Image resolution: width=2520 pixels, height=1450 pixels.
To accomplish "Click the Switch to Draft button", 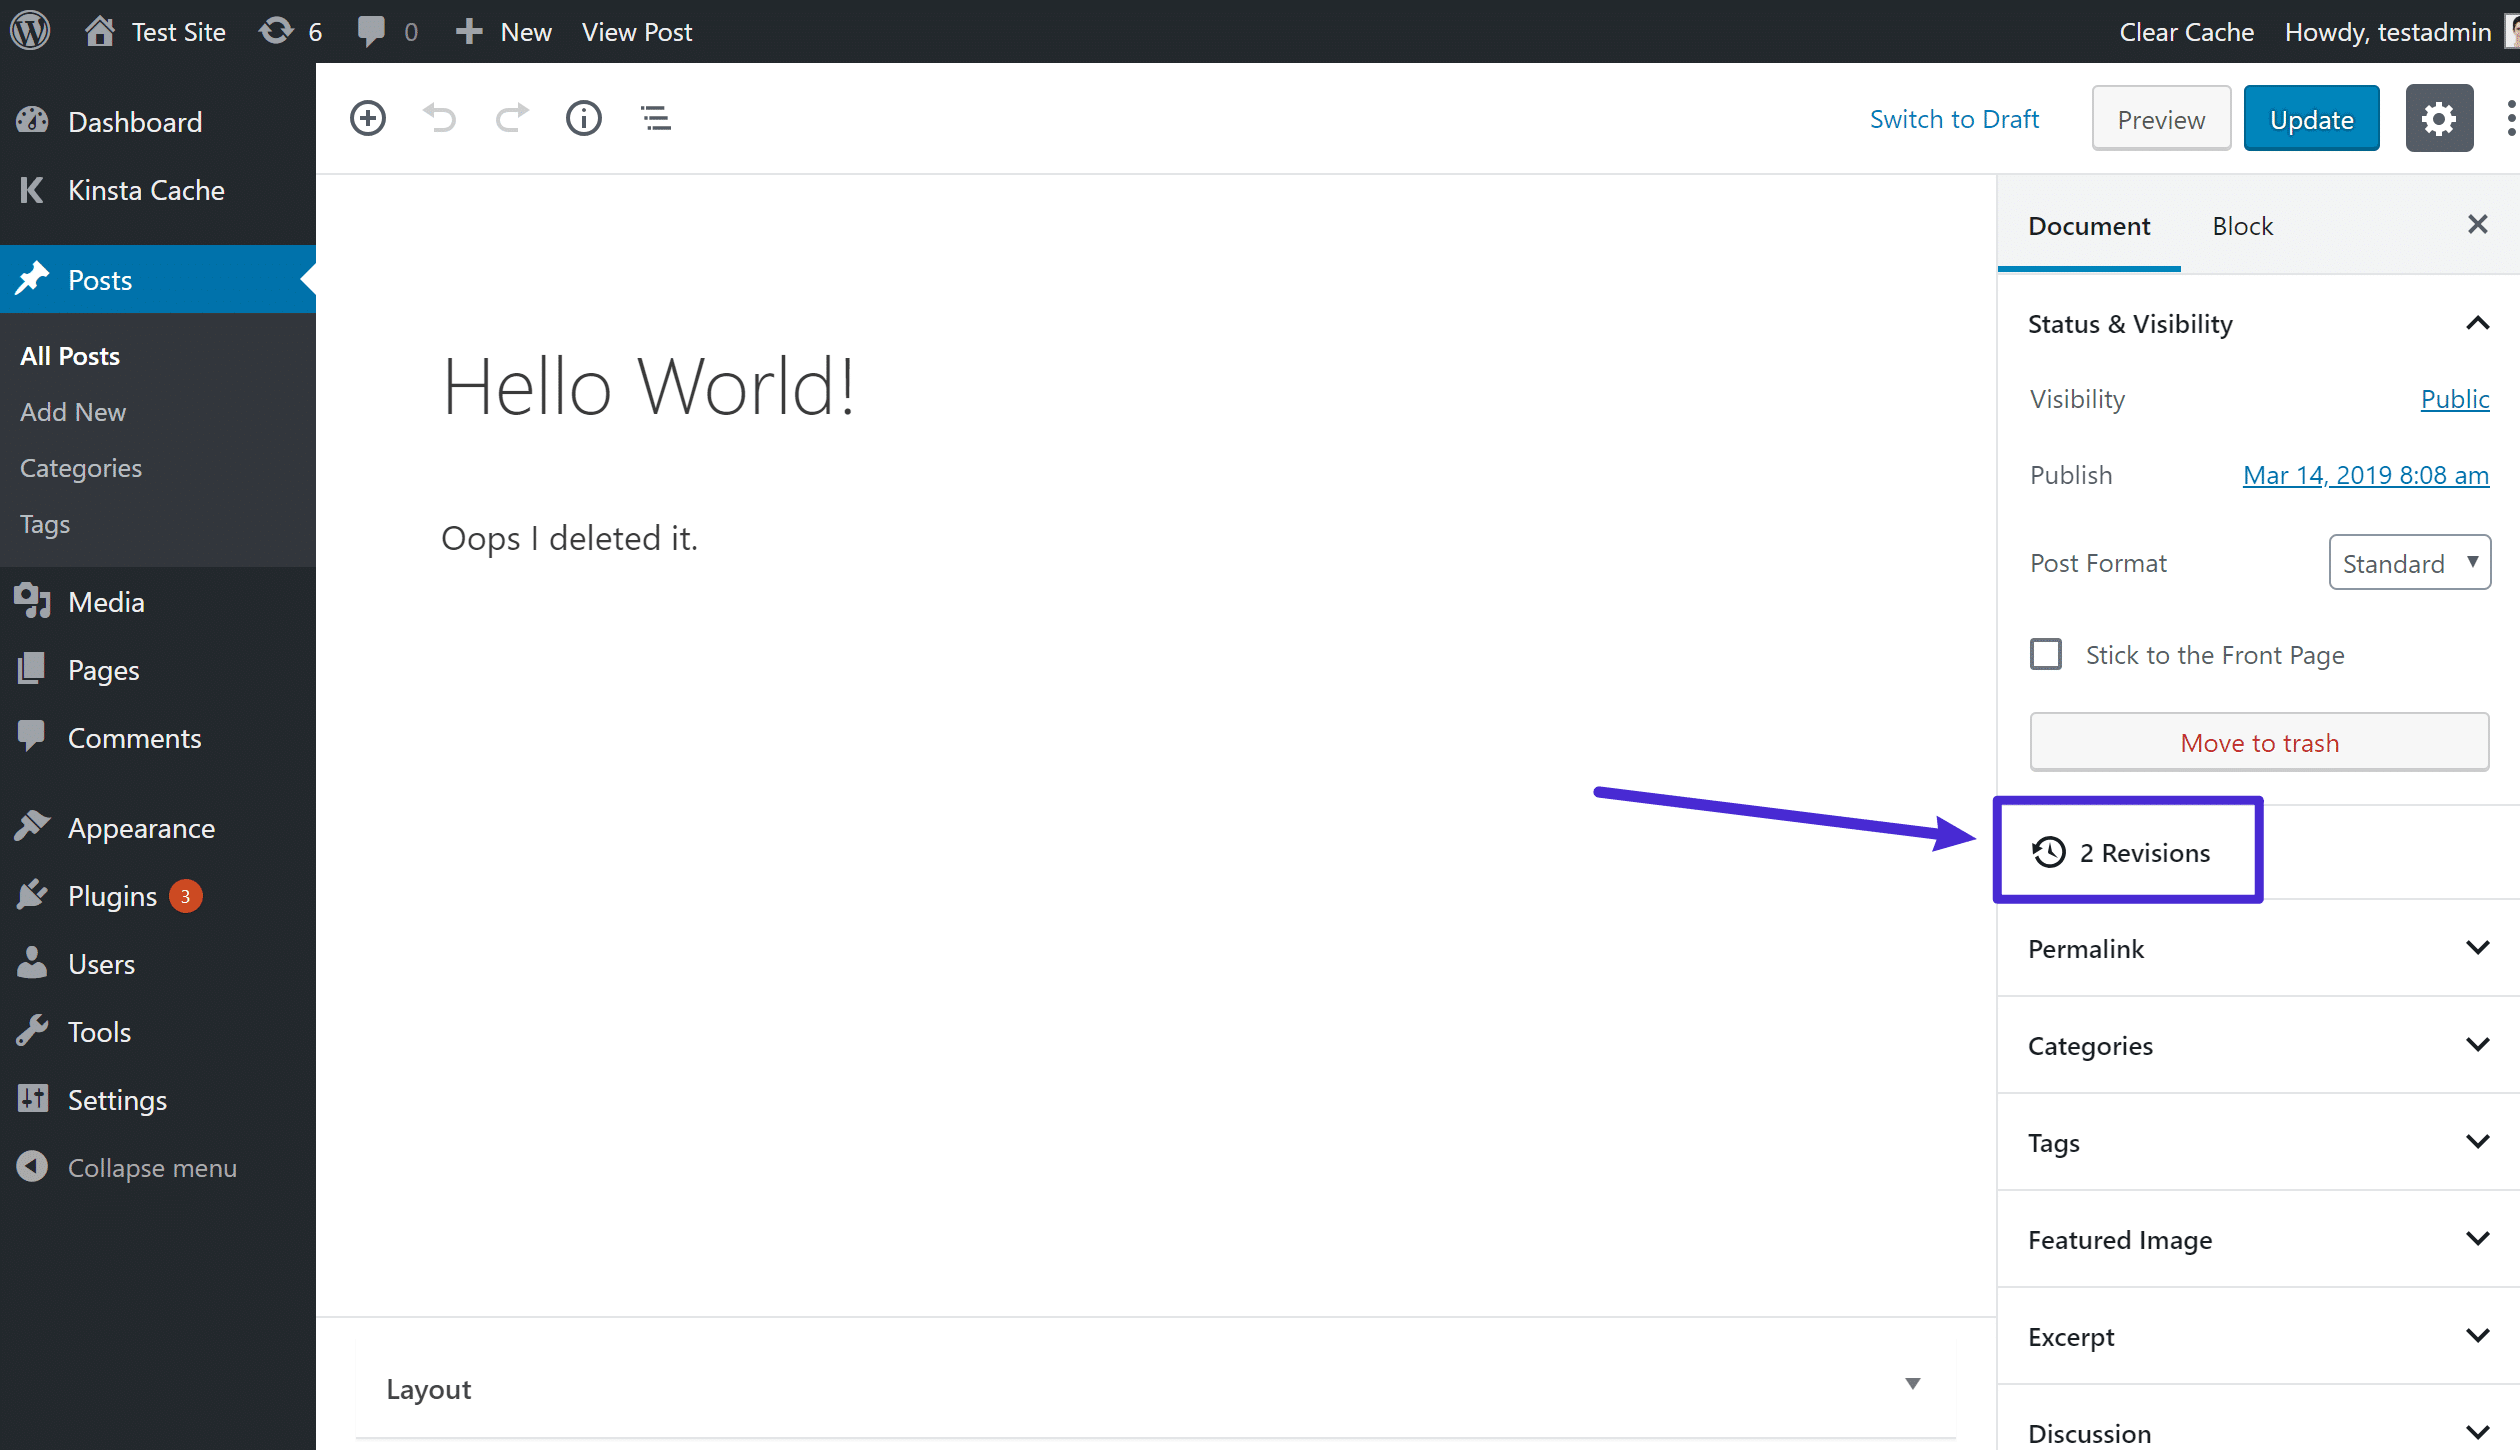I will click(x=1952, y=118).
